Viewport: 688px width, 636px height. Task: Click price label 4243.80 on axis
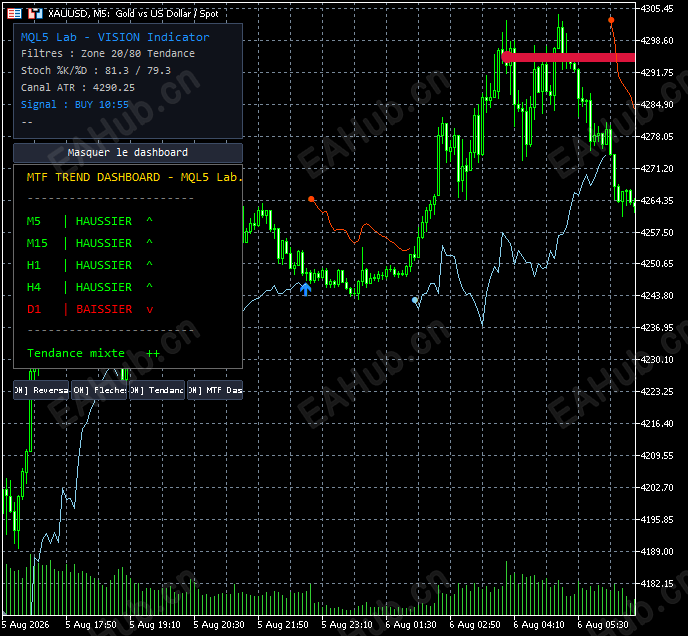tap(657, 295)
